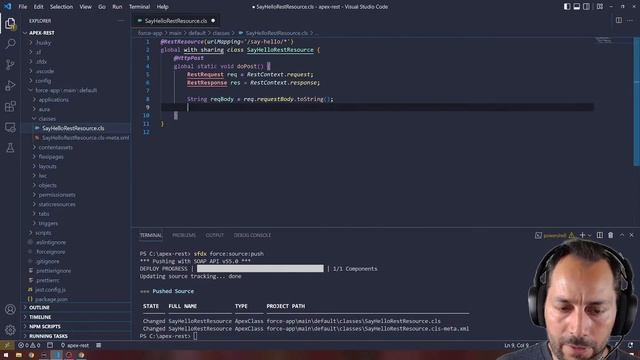This screenshot has width=640, height=360.
Task: Expand the .vscode folder
Action: tap(44, 71)
